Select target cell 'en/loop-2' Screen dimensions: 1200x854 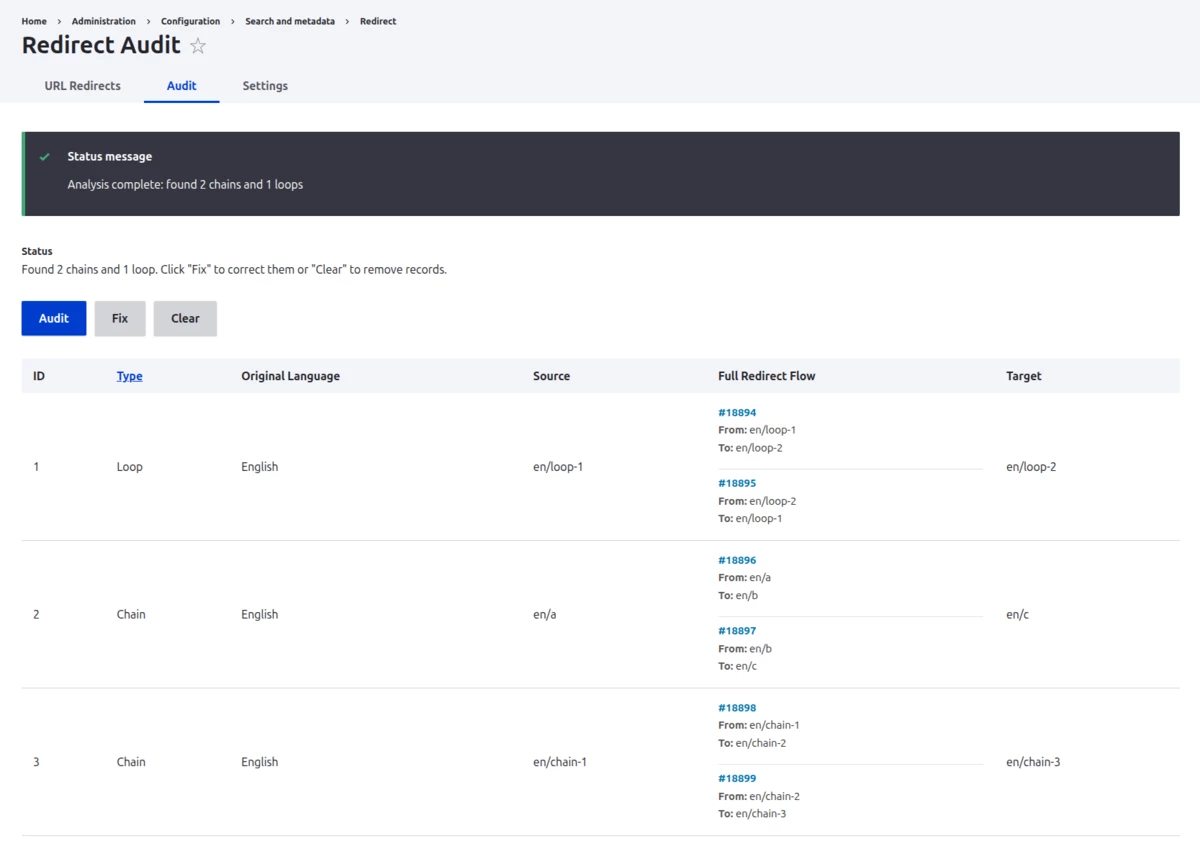(1031, 467)
